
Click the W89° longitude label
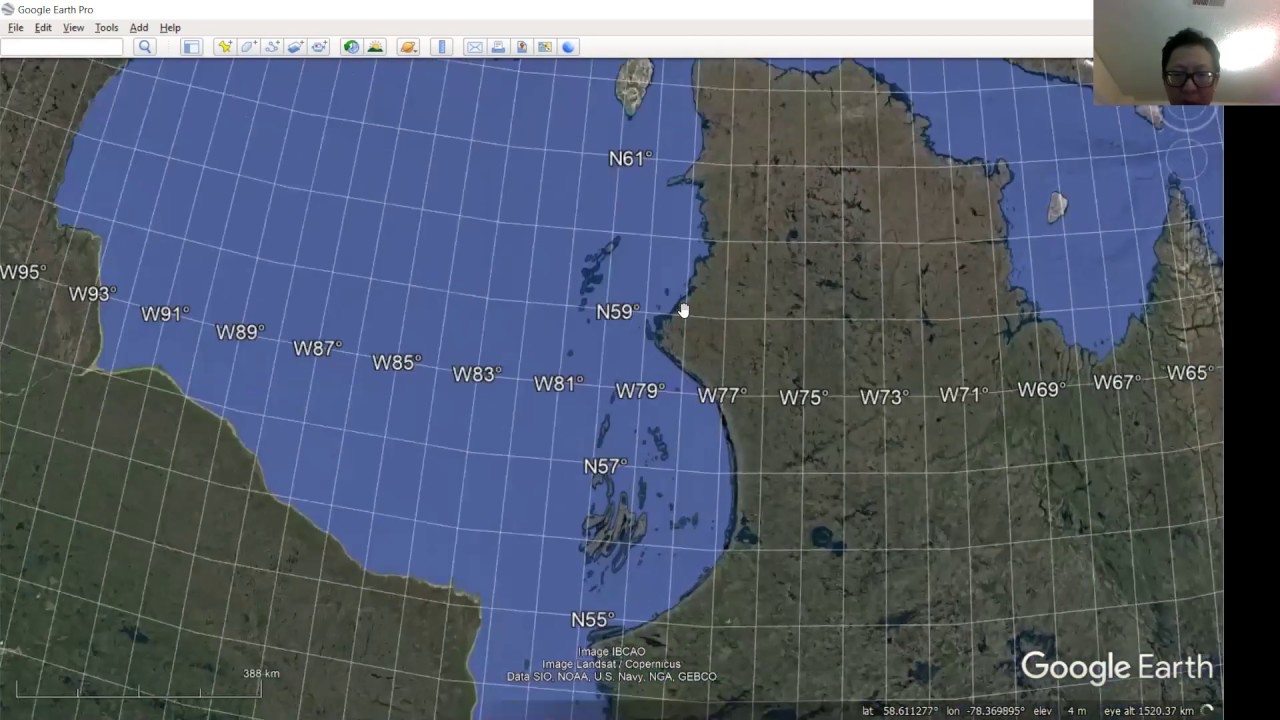(240, 332)
